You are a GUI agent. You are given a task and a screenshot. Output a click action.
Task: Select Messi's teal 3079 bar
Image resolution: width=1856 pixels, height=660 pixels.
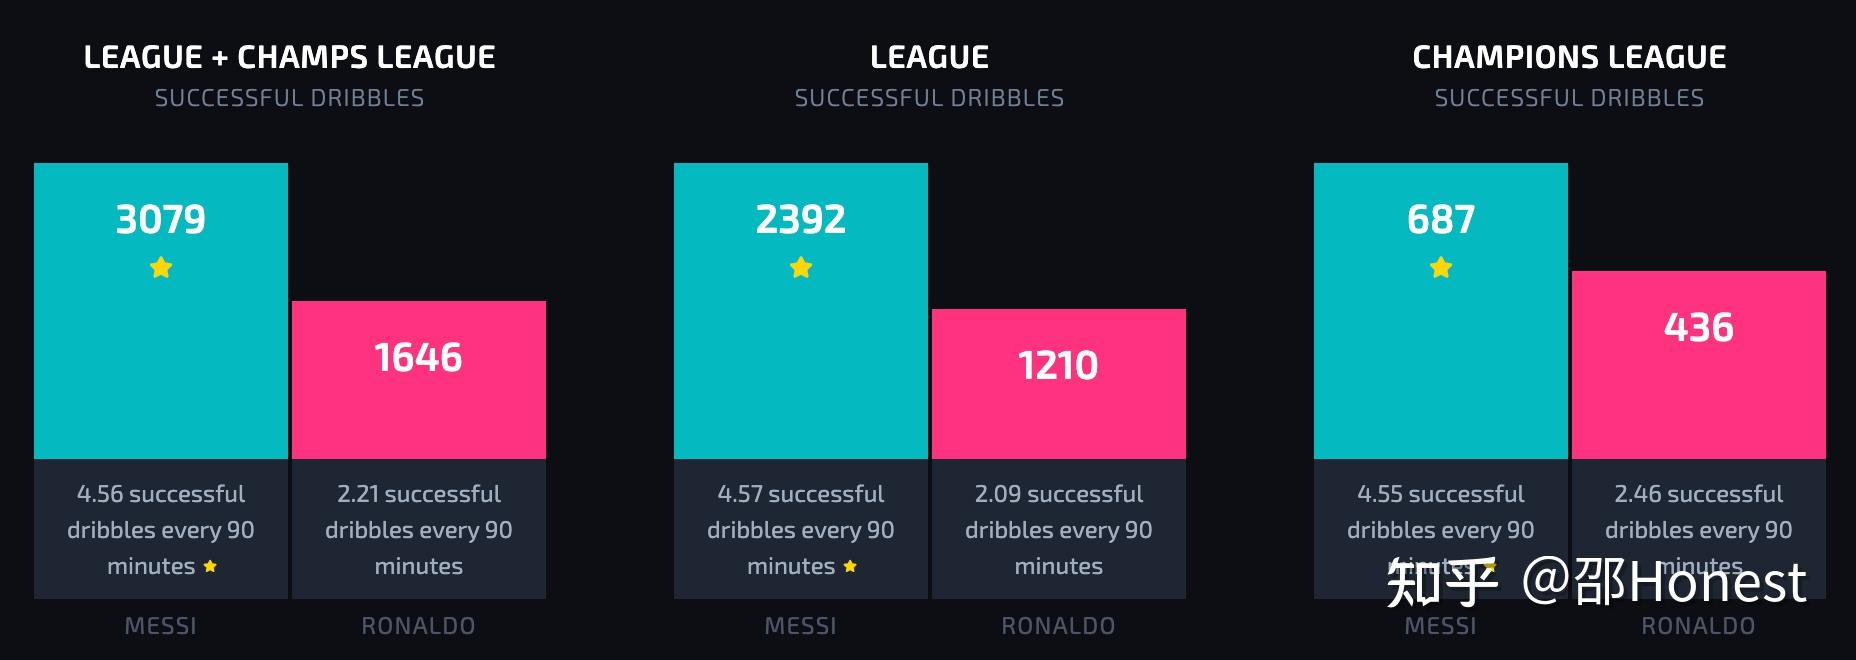[x=161, y=311]
